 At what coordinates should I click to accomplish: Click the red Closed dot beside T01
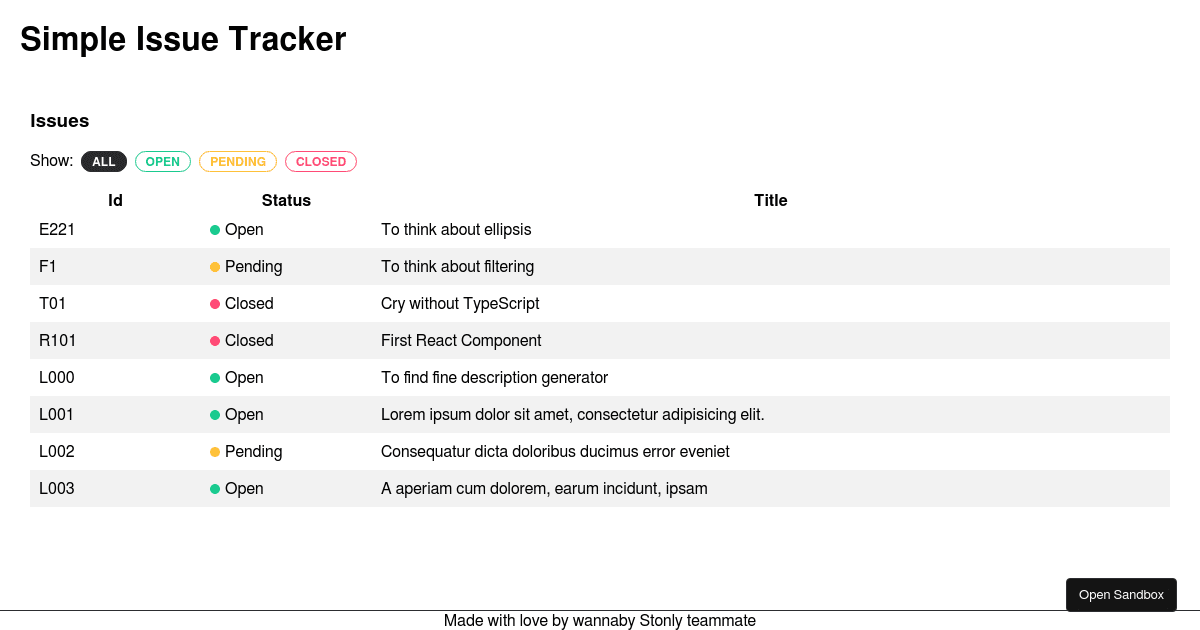[214, 303]
